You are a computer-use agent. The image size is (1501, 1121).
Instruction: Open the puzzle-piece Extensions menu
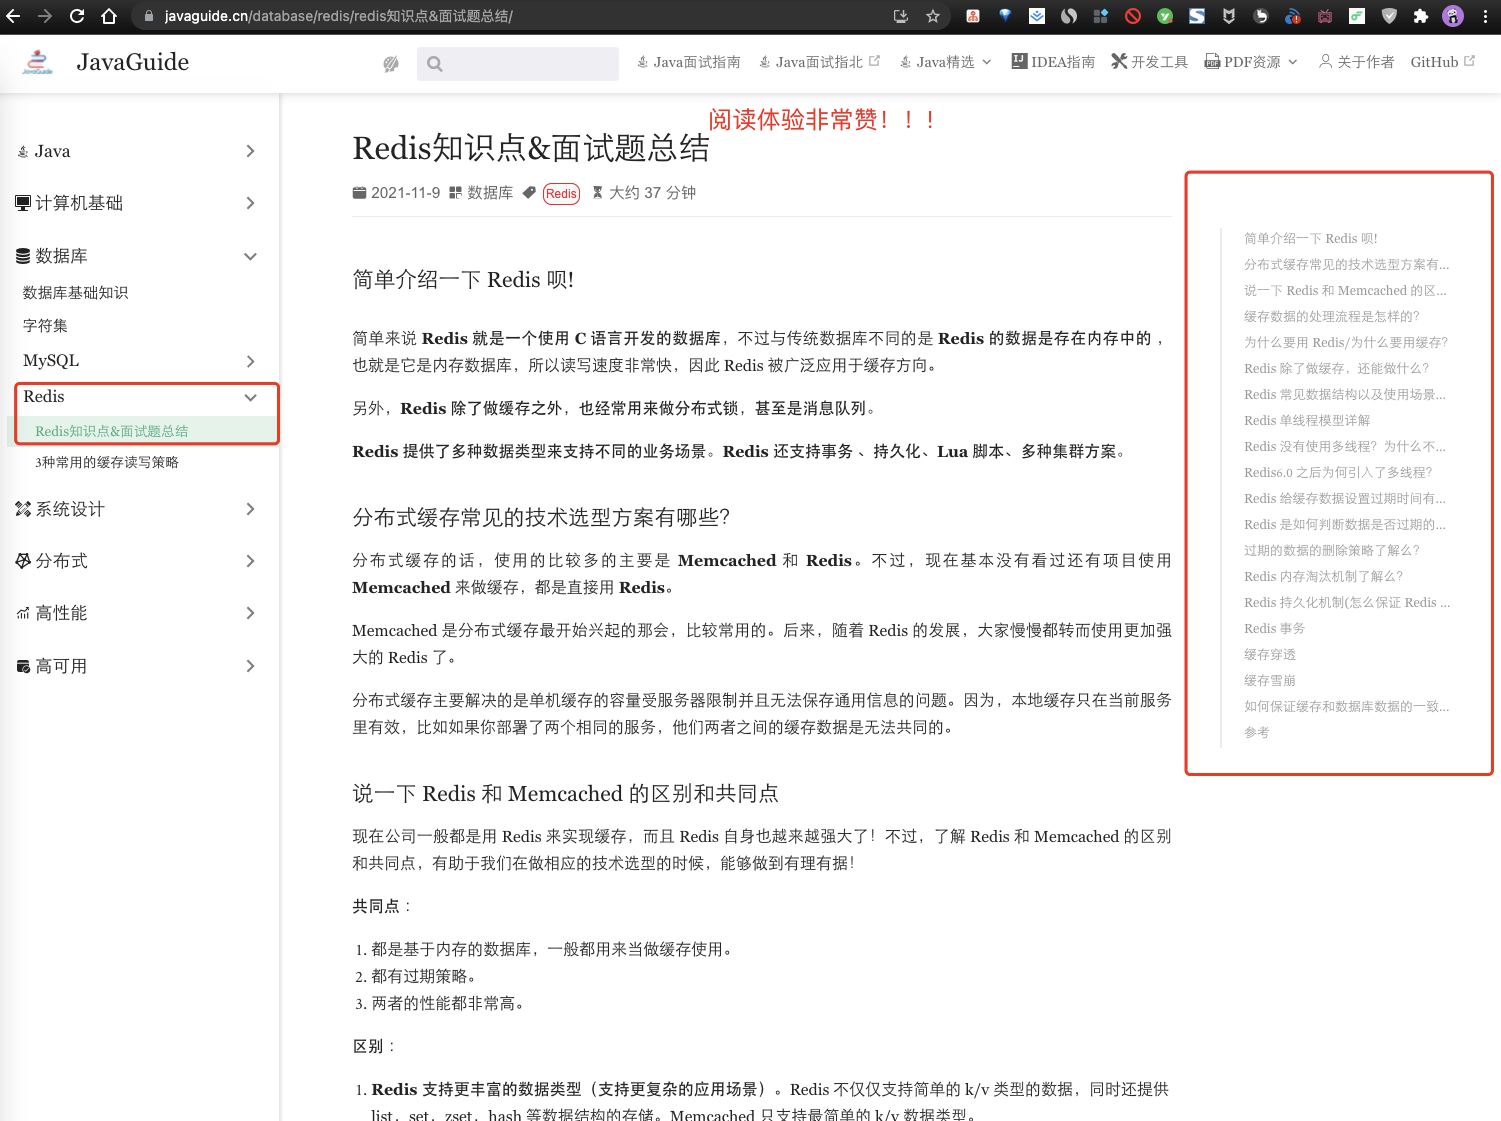coord(1421,16)
